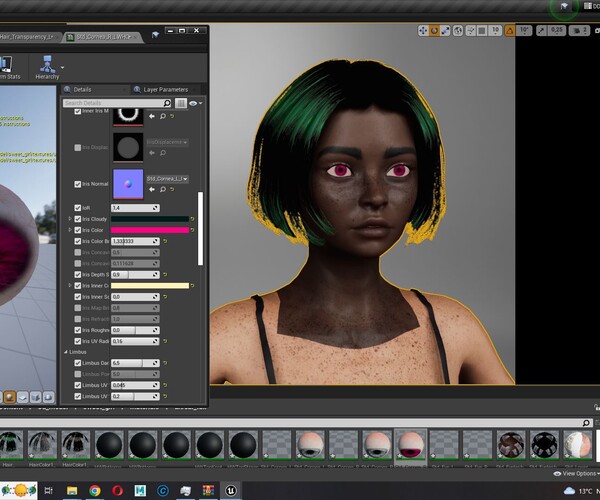Select the Scale gizmo tool
This screenshot has width=600, height=500.
(445, 31)
